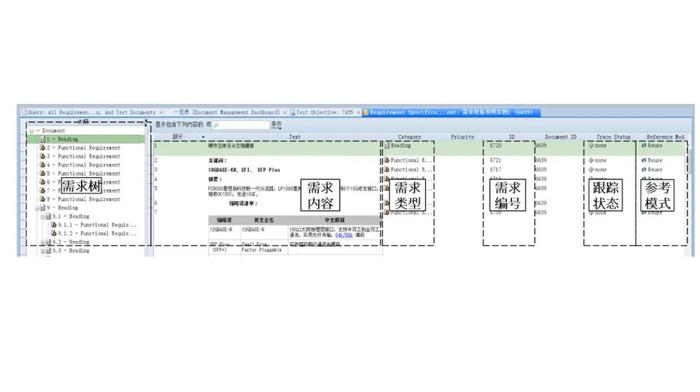Click the trace status icon in row 6717
Viewport: 700px width, 392px height.
(591, 170)
